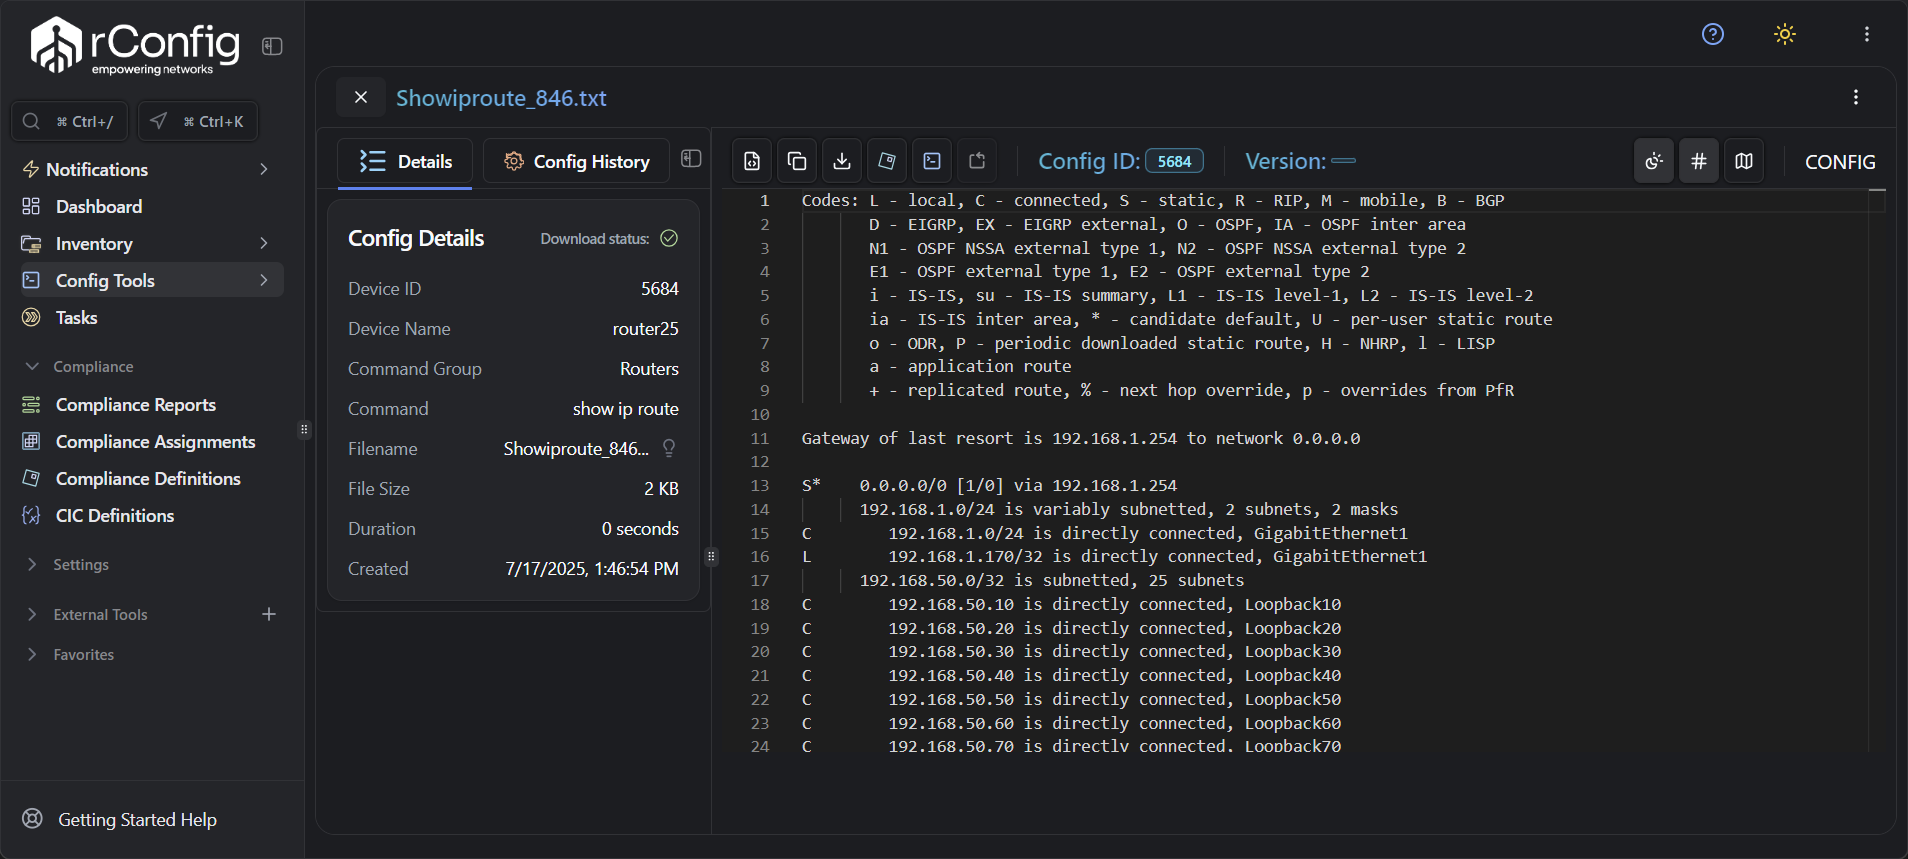Image resolution: width=1908 pixels, height=859 pixels.
Task: Open Compliance Reports
Action: click(x=152, y=404)
